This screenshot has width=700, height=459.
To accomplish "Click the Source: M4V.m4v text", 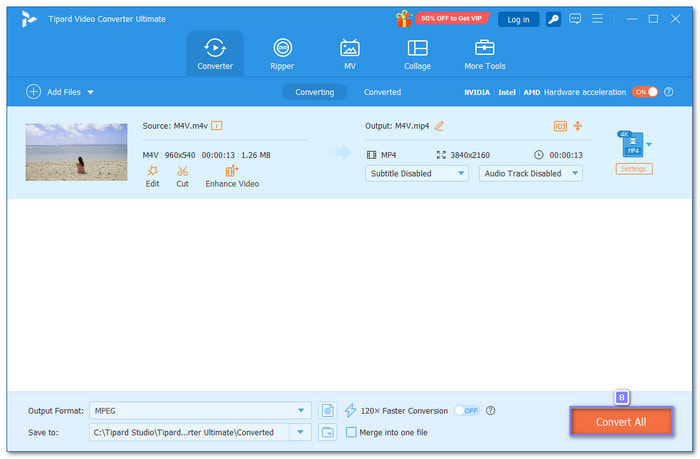I will [x=175, y=126].
